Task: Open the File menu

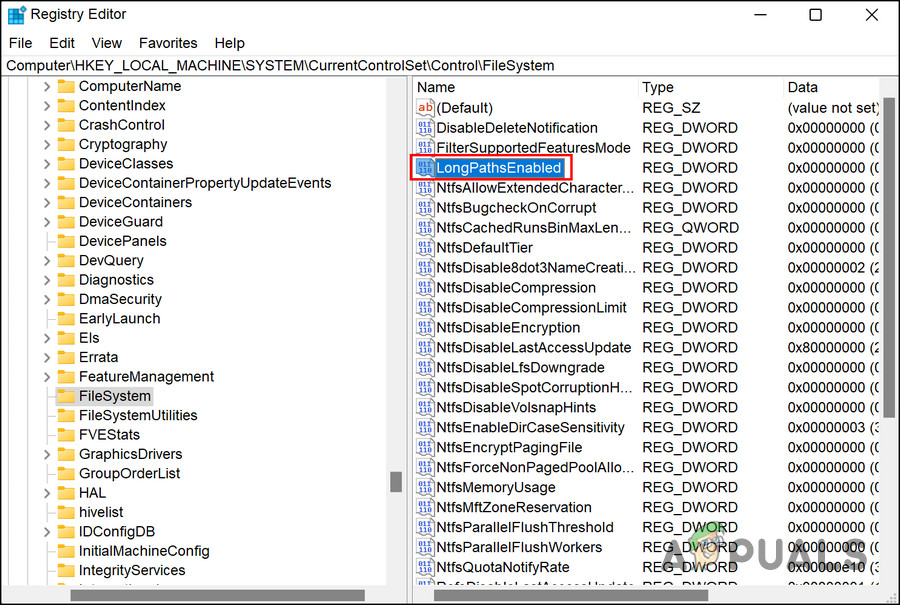Action: click(21, 43)
